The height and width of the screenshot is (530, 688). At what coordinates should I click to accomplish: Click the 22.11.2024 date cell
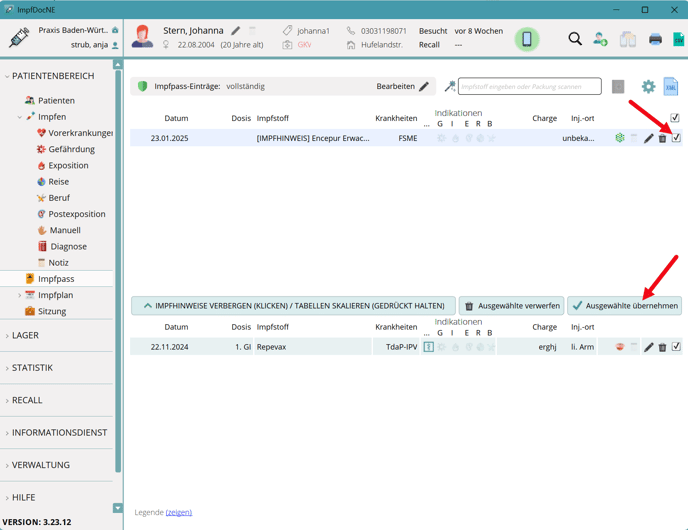[x=169, y=347]
